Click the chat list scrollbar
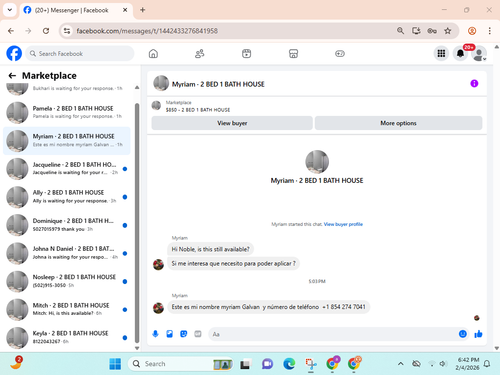 pyautogui.click(x=137, y=223)
